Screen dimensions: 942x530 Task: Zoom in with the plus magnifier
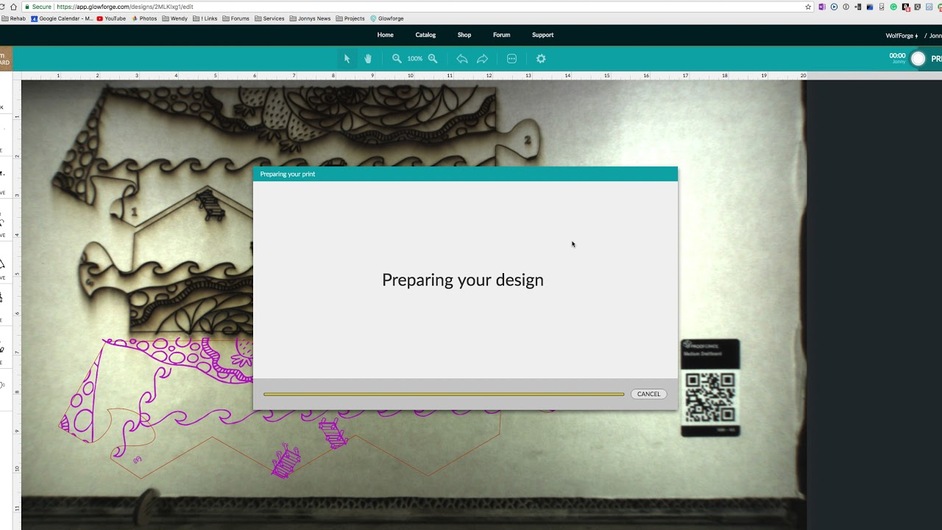coord(433,59)
